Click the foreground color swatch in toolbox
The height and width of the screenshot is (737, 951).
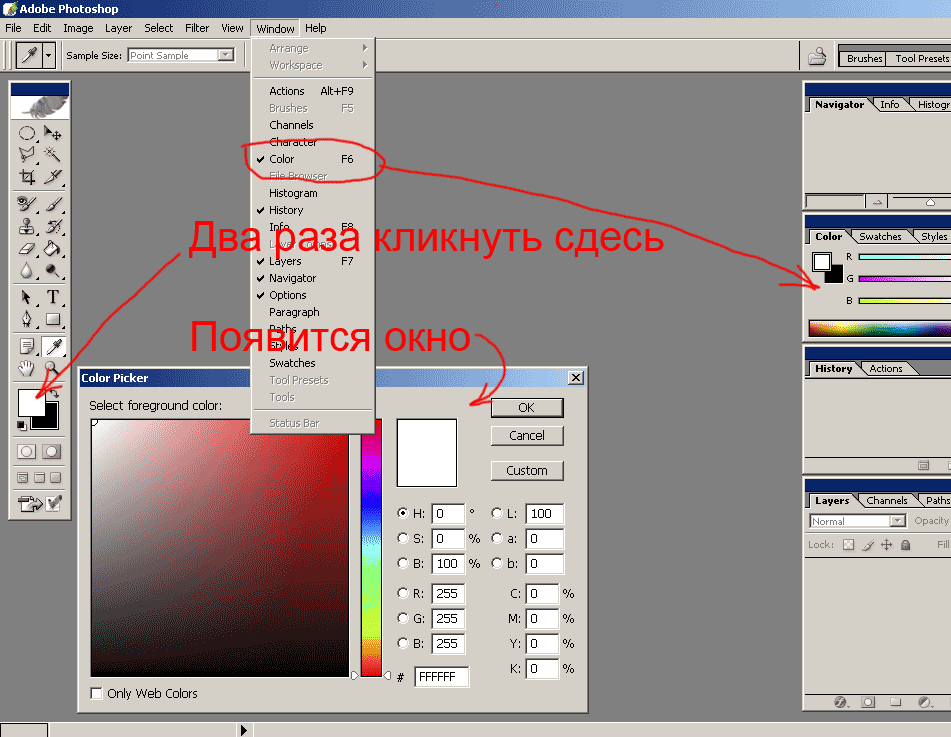(x=30, y=402)
